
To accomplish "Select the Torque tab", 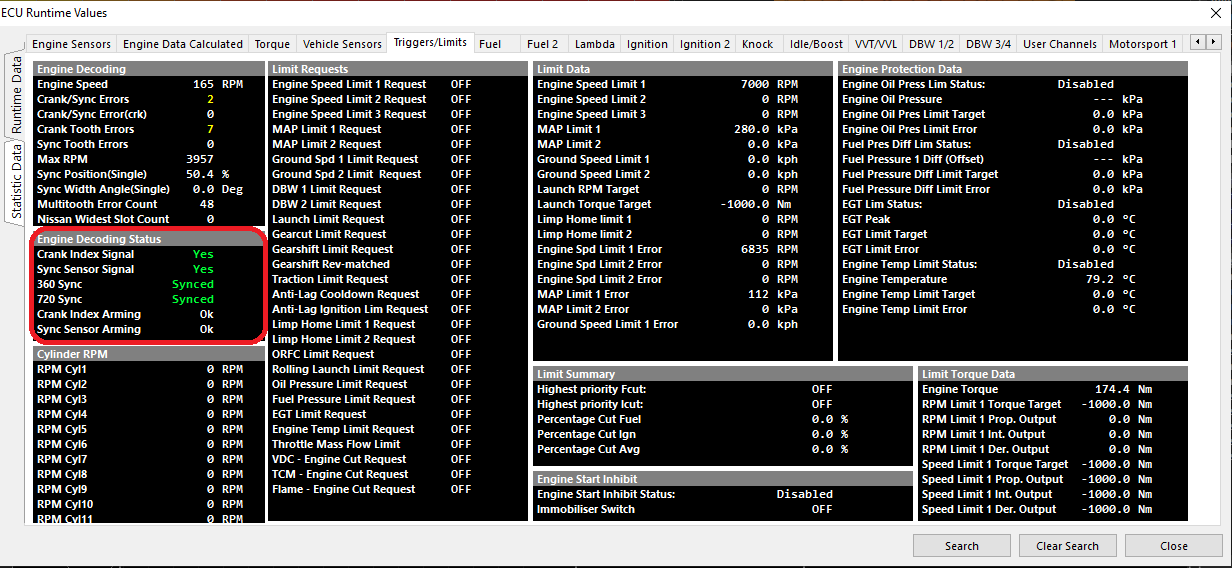I will point(272,44).
